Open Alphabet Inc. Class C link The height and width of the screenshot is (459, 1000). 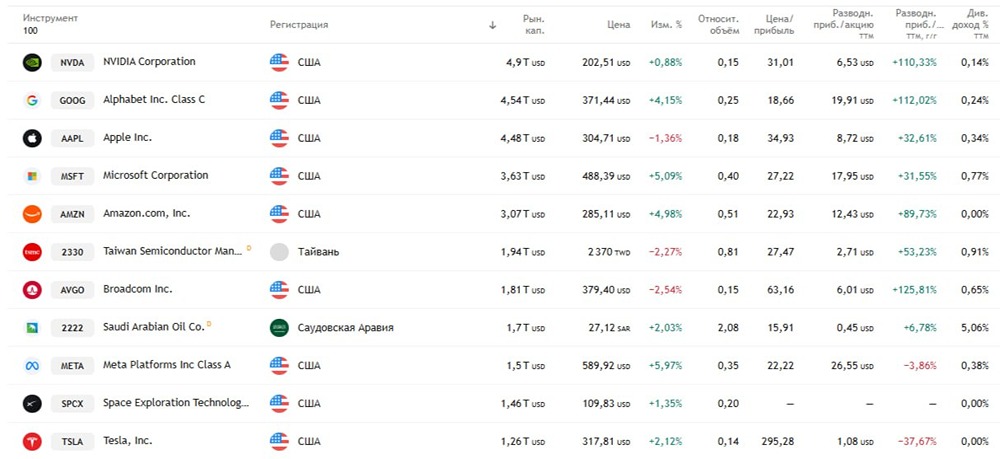point(154,99)
